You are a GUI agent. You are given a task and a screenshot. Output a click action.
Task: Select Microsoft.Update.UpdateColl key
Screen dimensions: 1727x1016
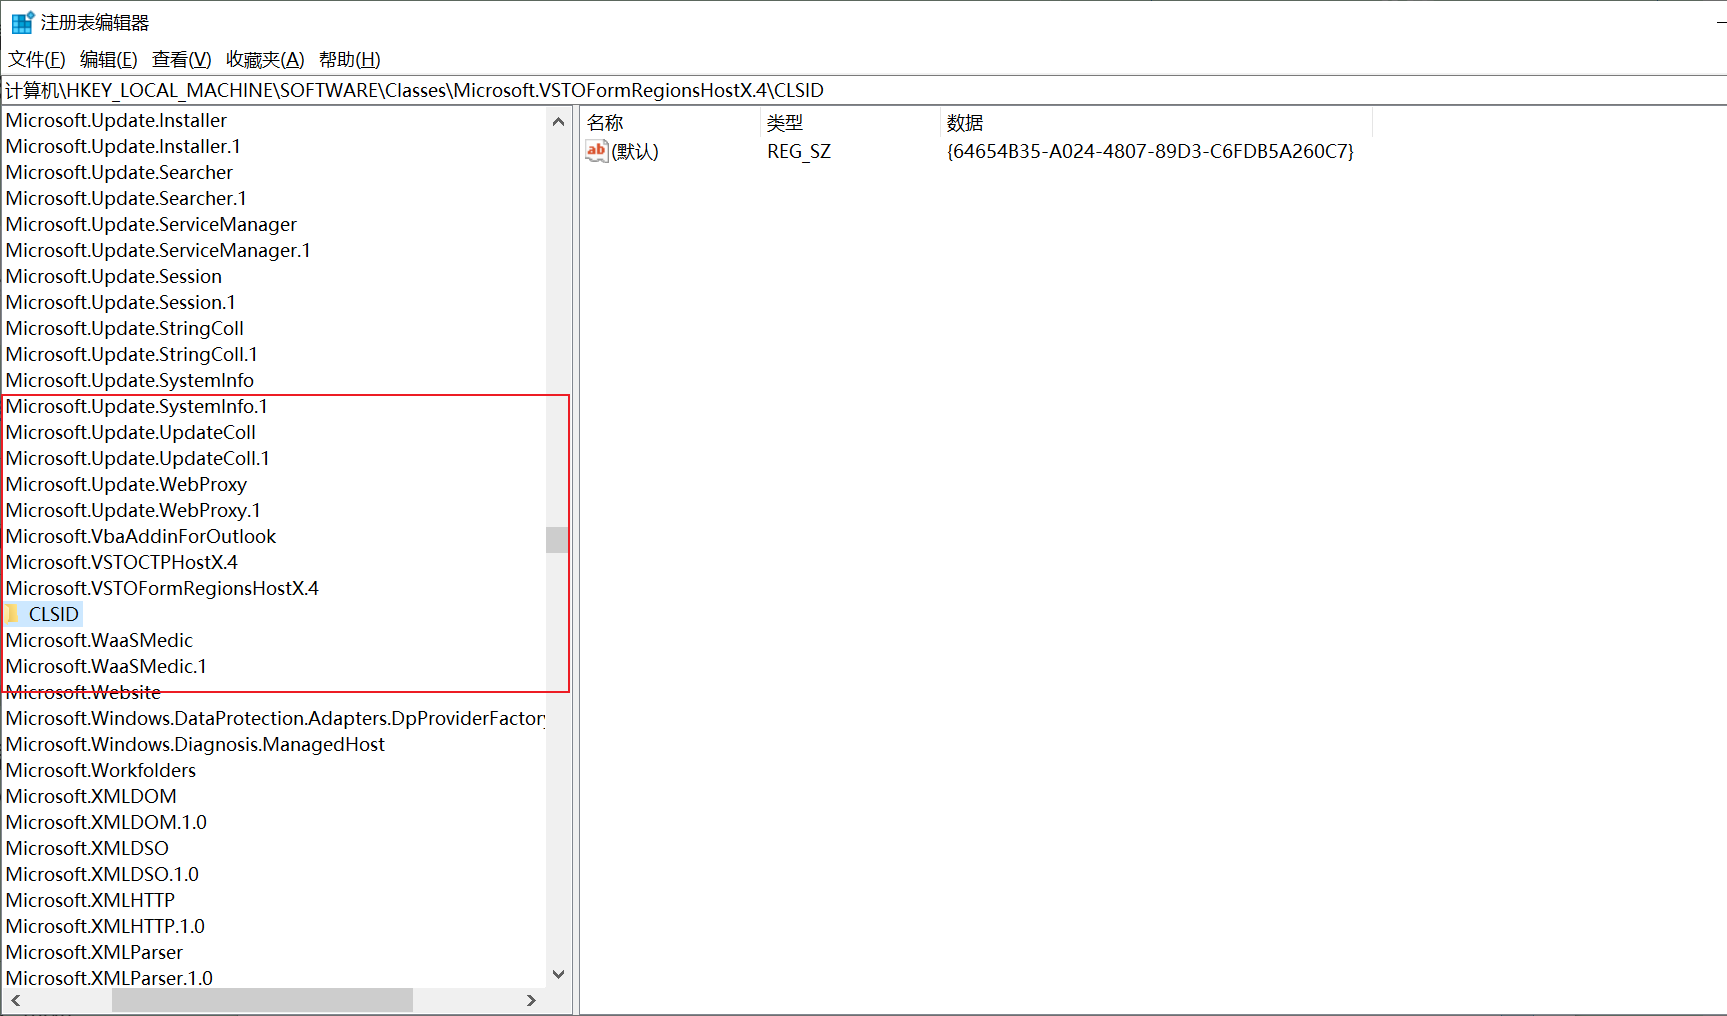point(131,432)
